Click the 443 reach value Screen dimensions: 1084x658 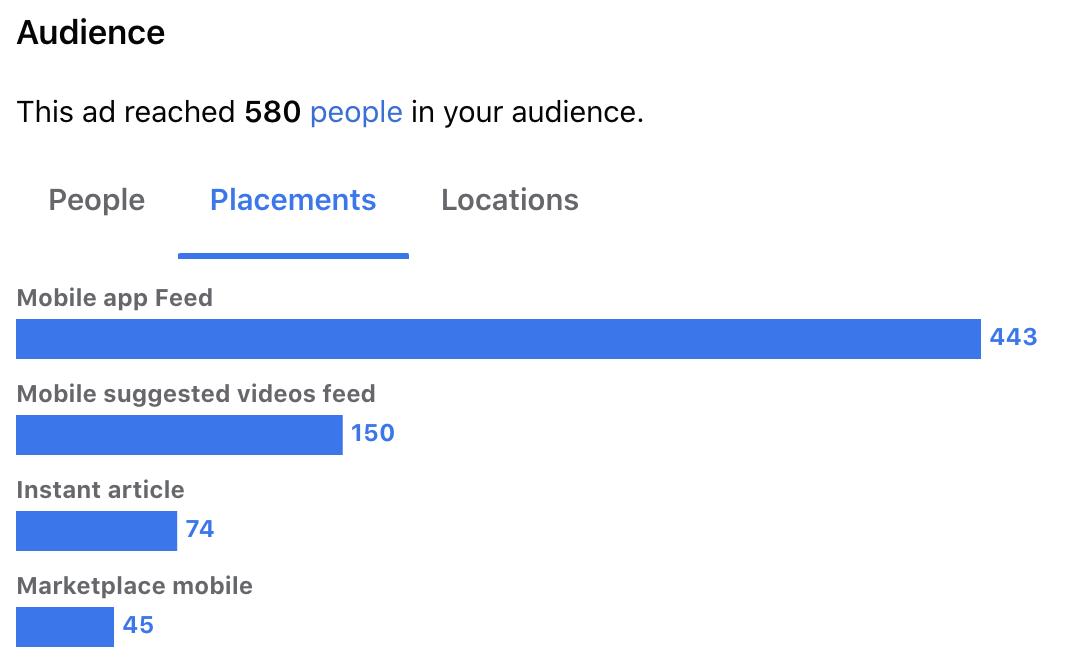(1013, 337)
